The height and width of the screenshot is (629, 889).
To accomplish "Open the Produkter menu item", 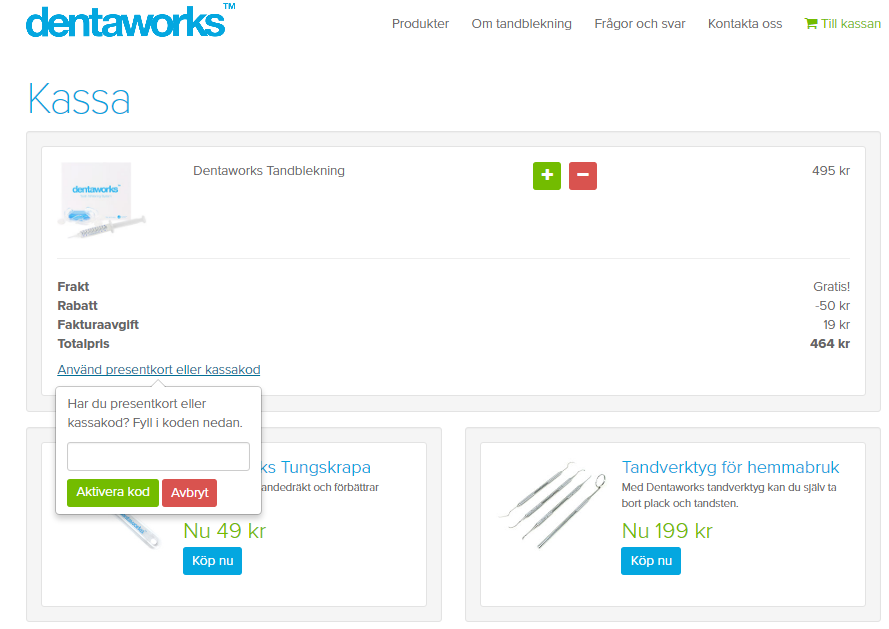I will [x=420, y=24].
